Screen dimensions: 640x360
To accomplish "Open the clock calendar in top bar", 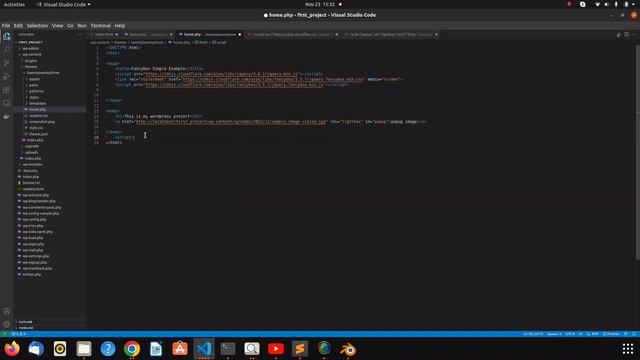I will point(320,4).
